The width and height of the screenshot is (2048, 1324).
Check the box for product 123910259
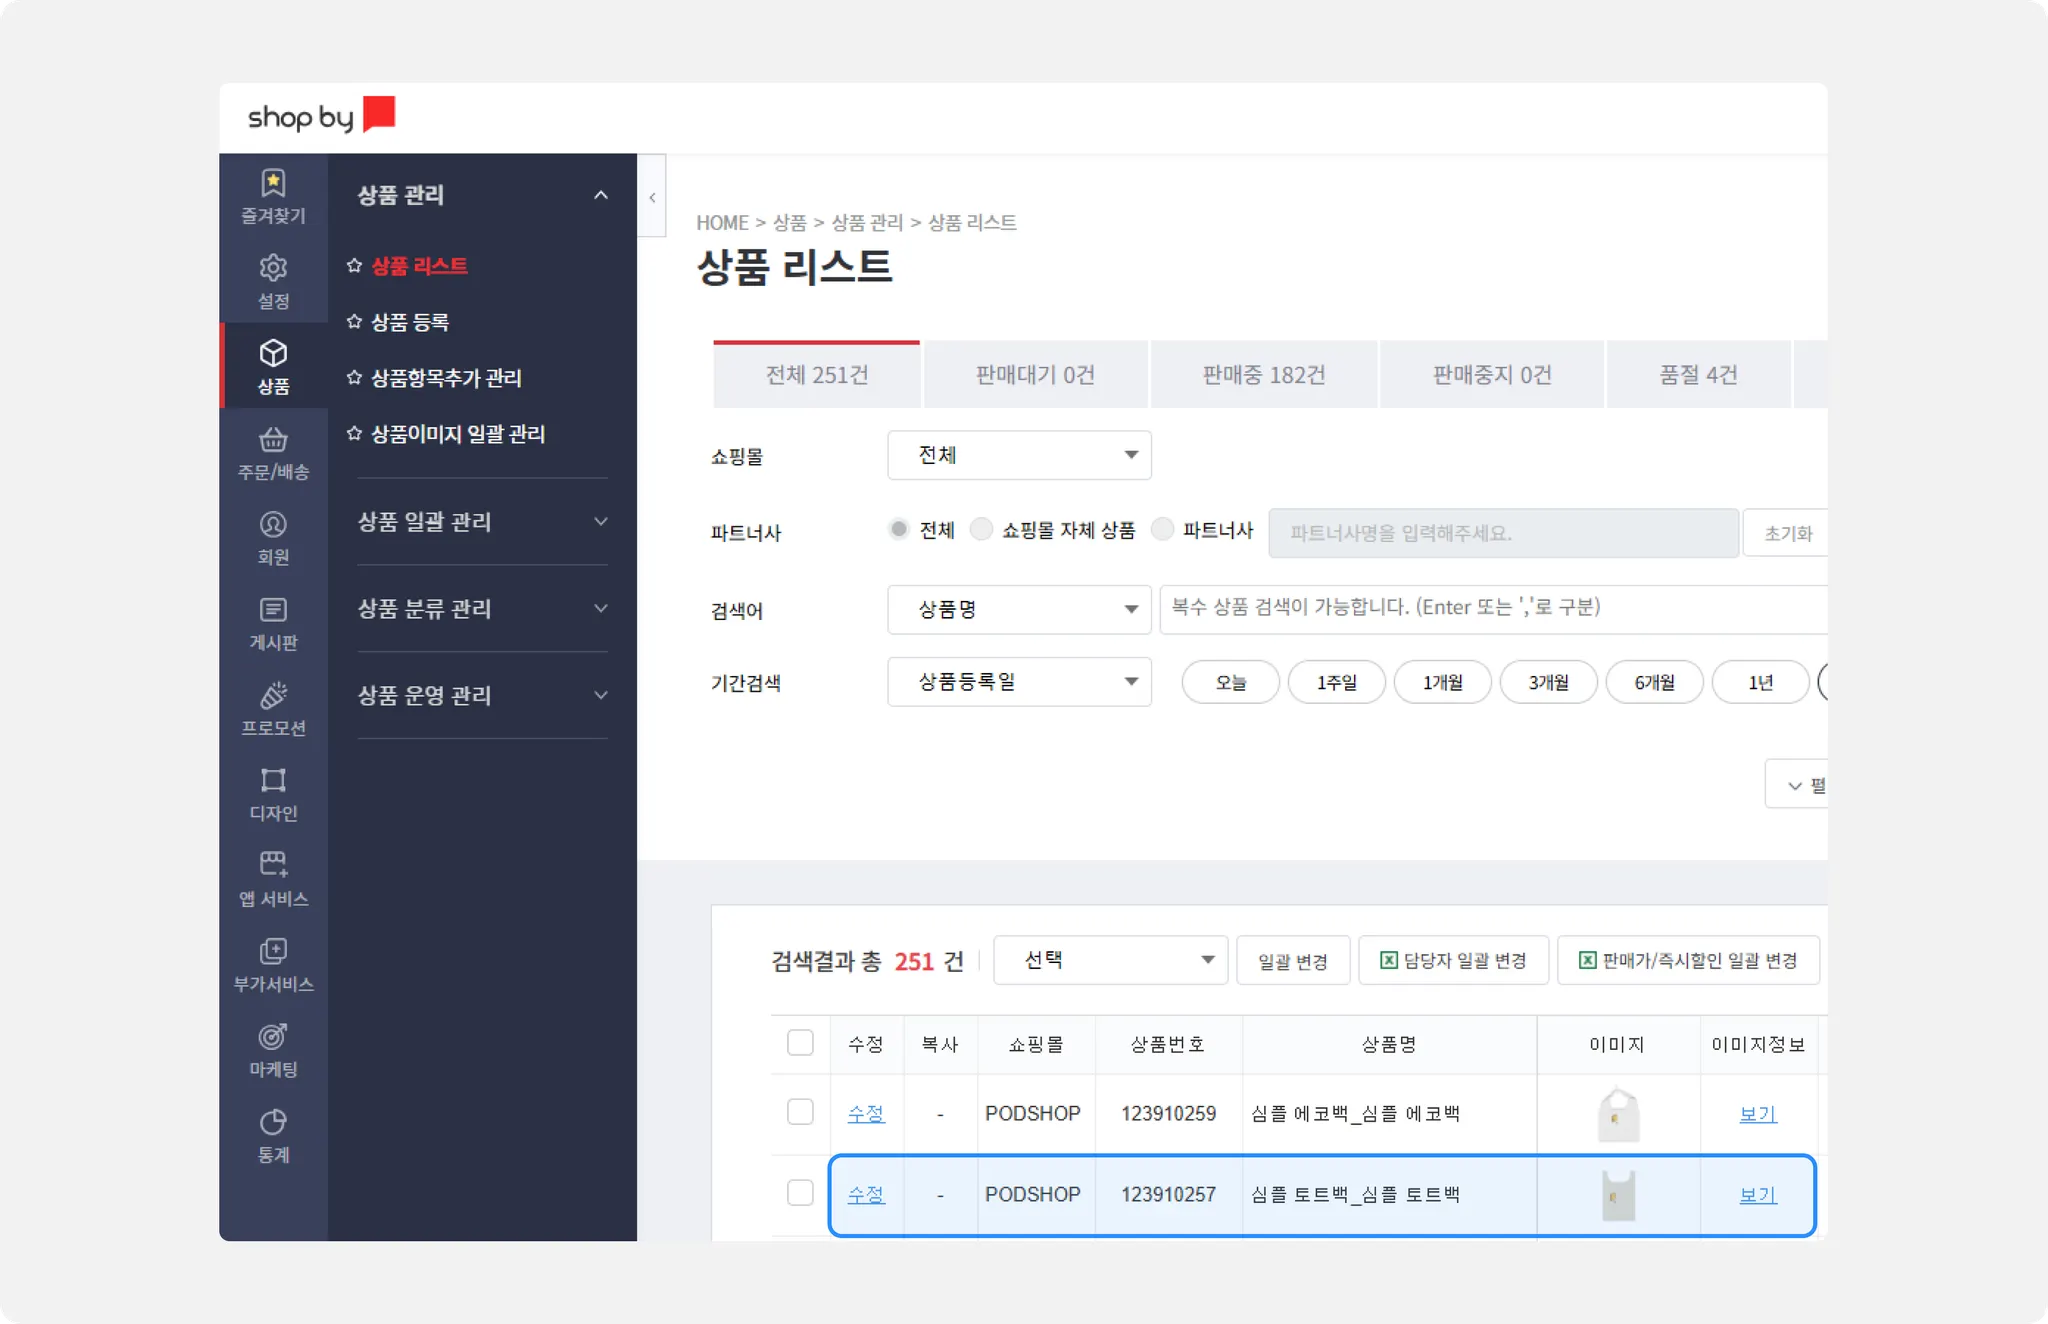(800, 1112)
